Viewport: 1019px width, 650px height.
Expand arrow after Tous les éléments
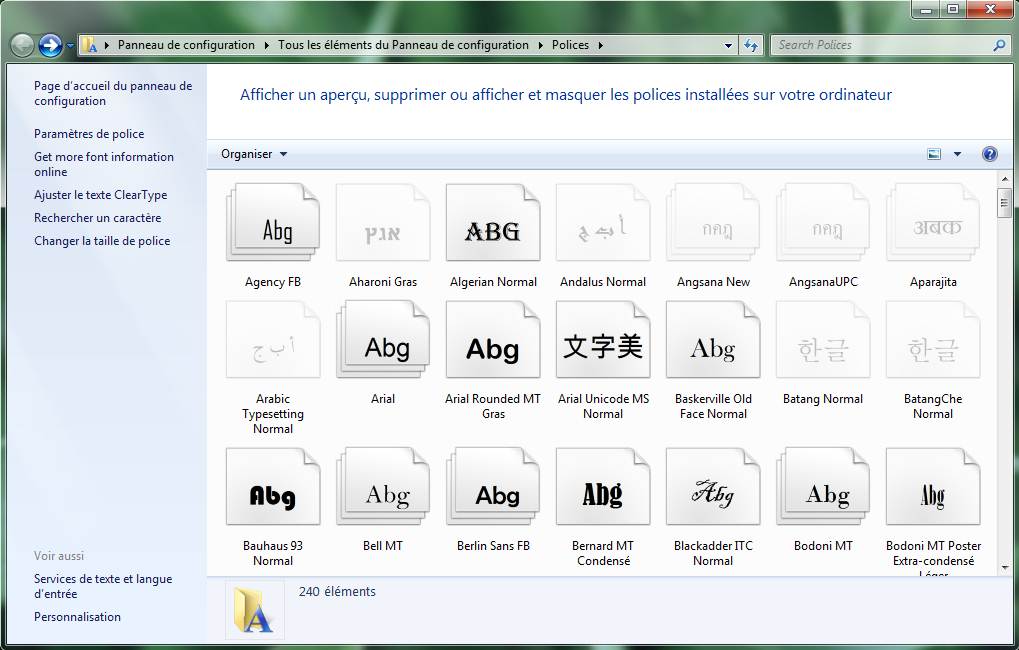[x=540, y=45]
